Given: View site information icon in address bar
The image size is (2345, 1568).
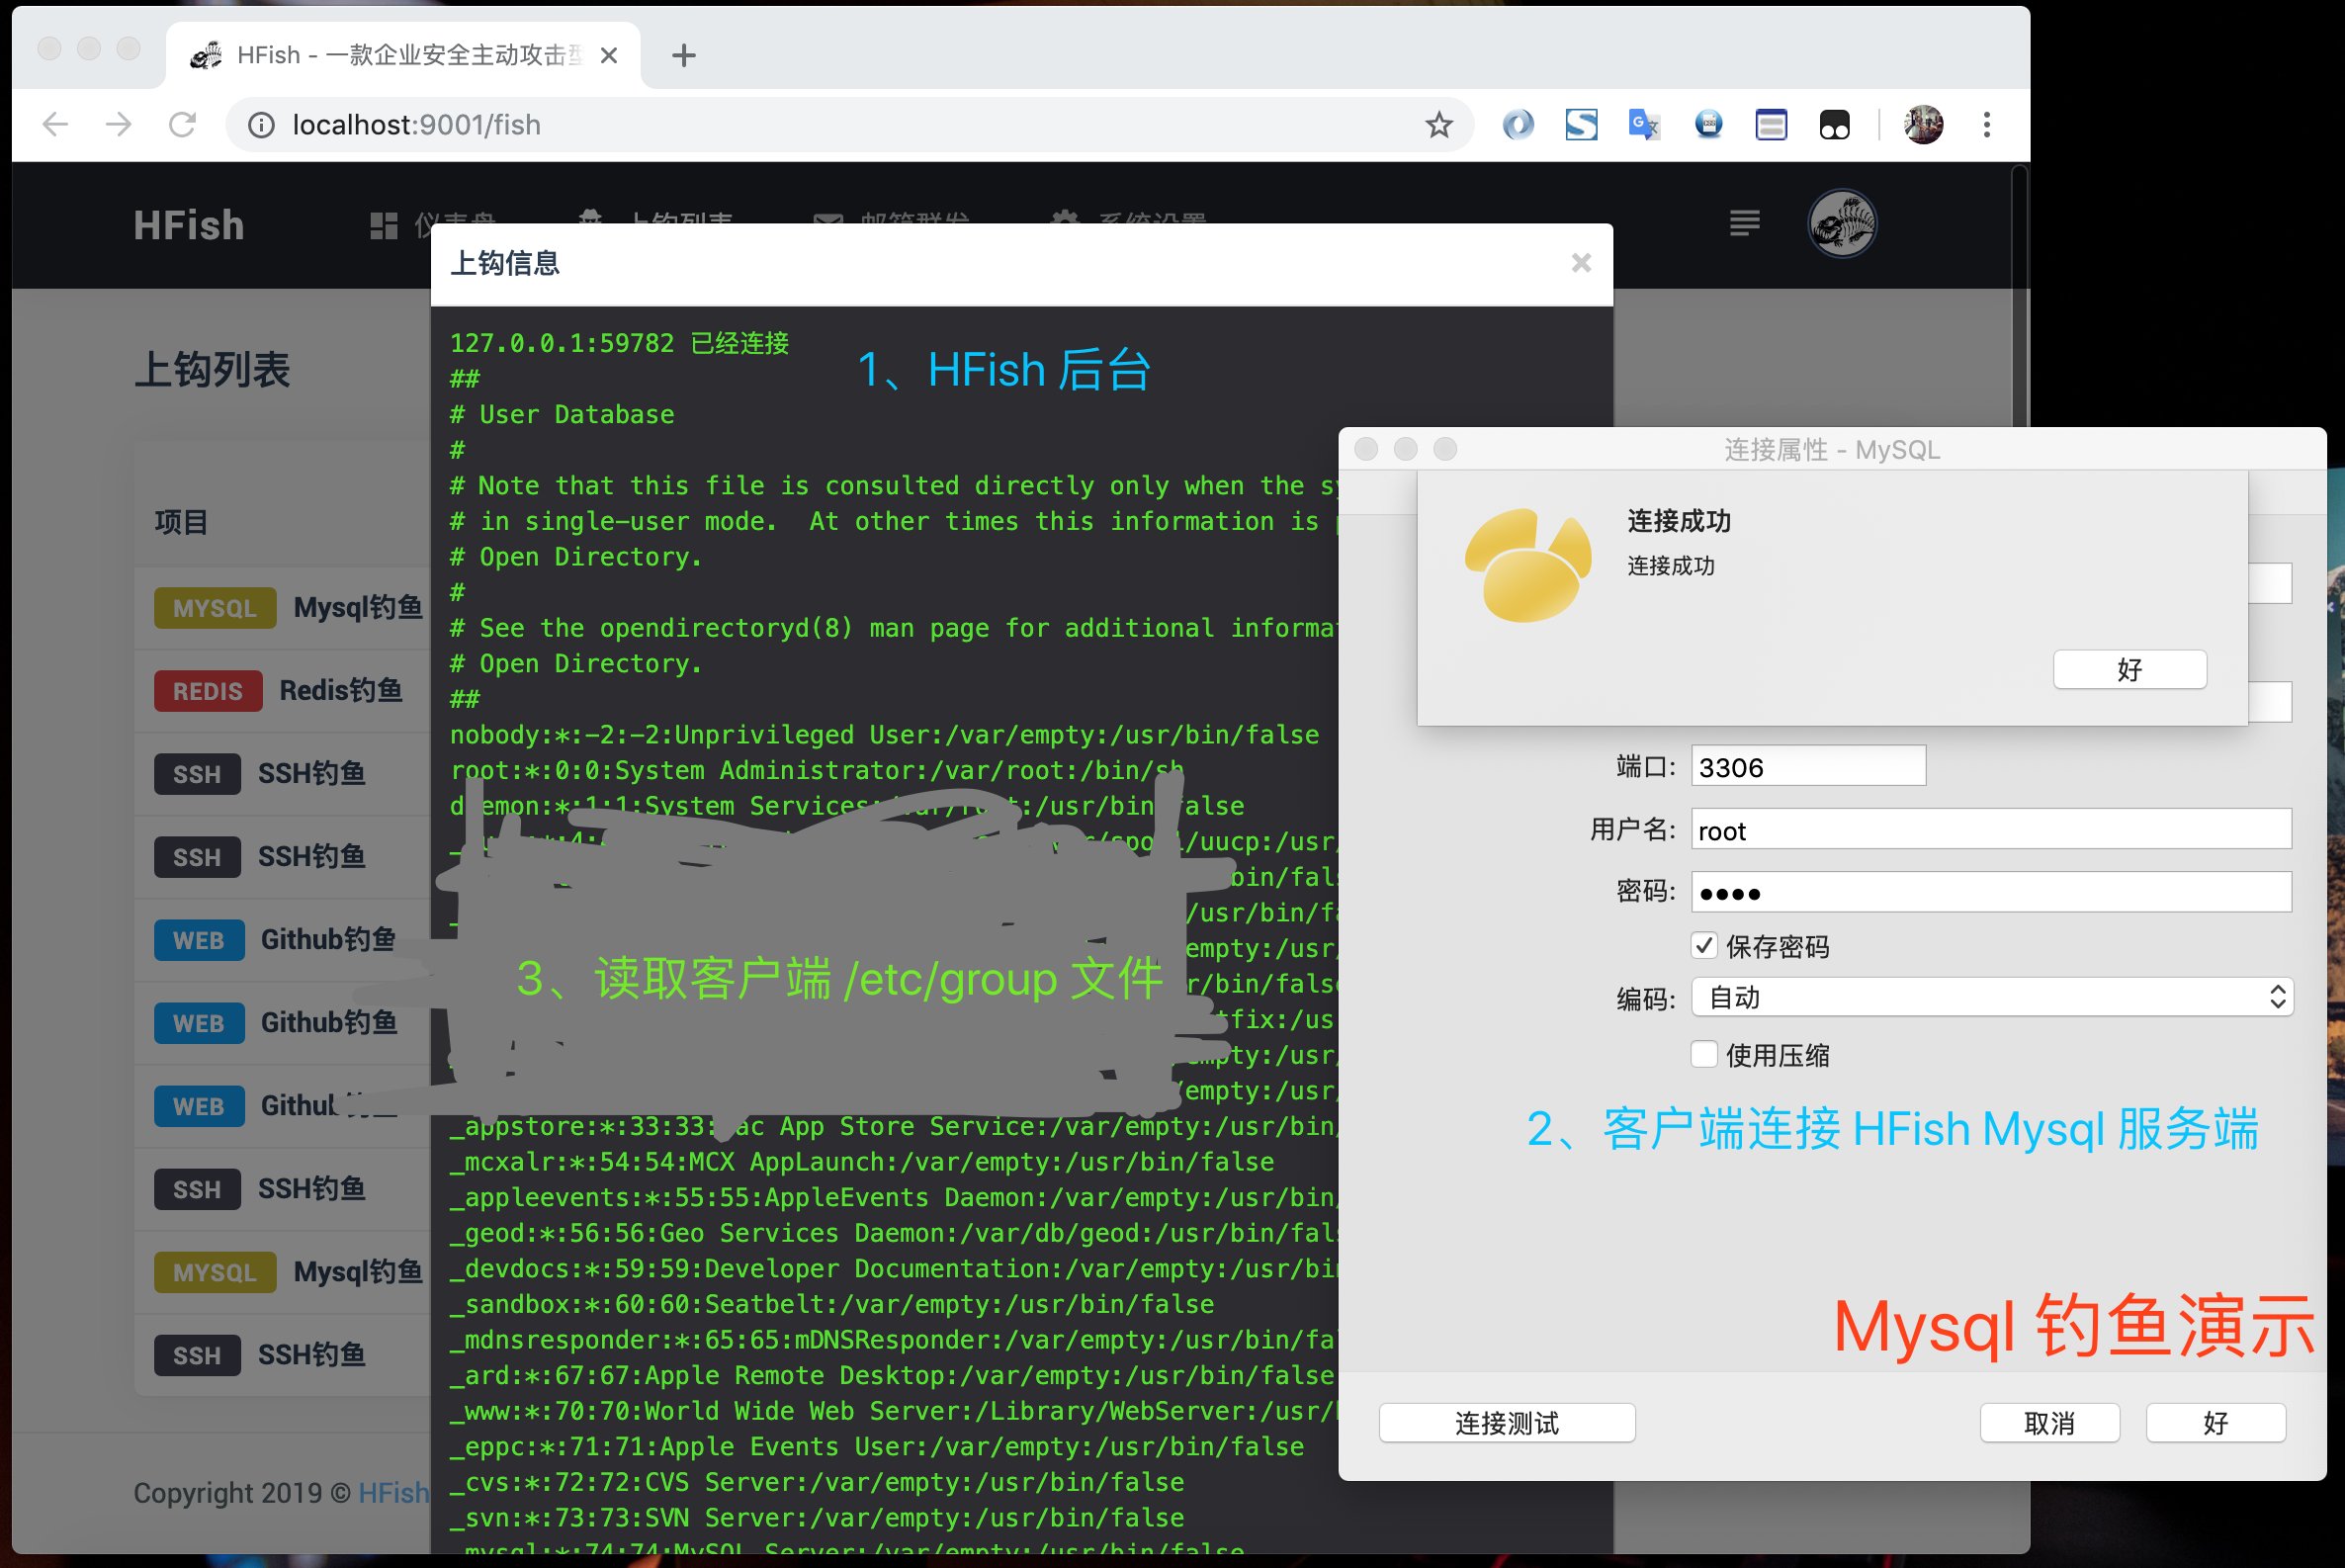Looking at the screenshot, I should pos(261,125).
